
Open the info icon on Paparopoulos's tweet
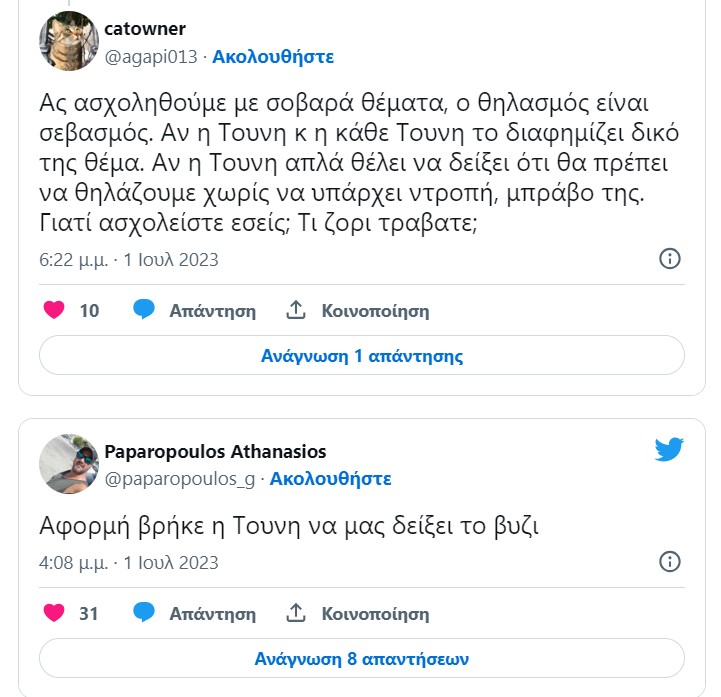click(670, 560)
